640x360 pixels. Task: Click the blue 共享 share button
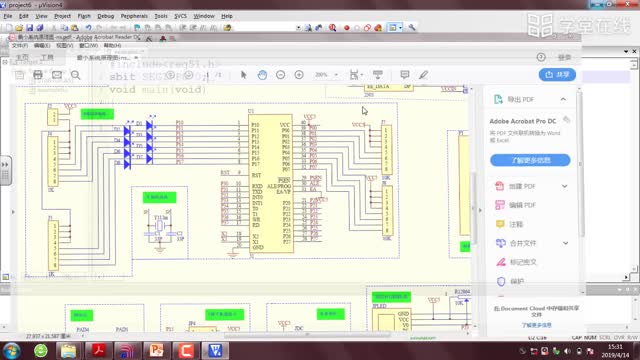point(557,75)
